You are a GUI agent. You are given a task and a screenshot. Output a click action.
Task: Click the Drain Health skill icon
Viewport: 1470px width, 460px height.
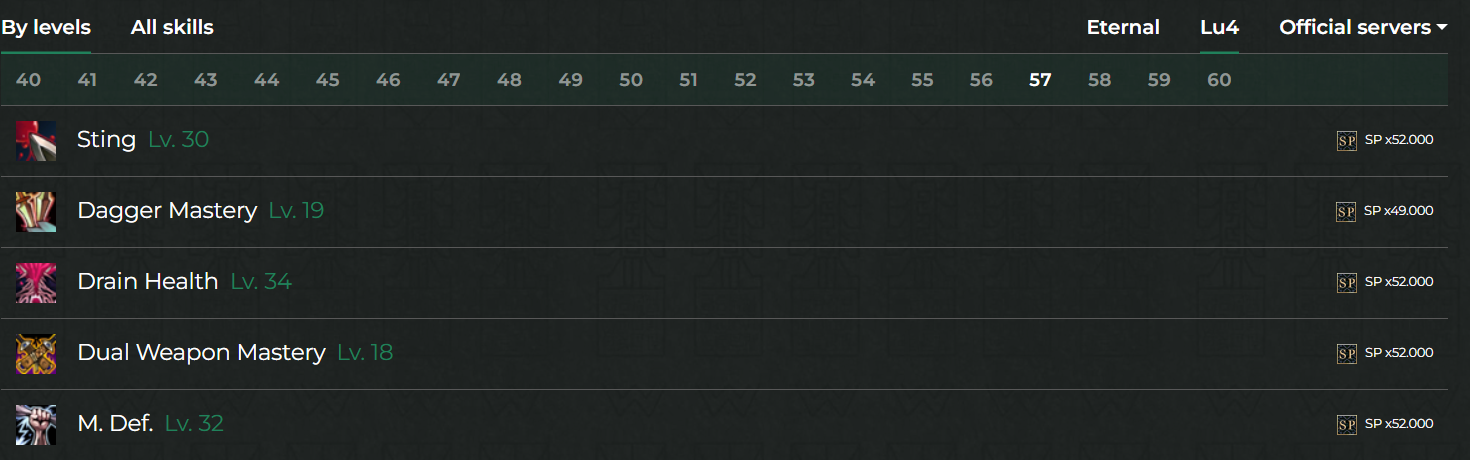pyautogui.click(x=36, y=283)
